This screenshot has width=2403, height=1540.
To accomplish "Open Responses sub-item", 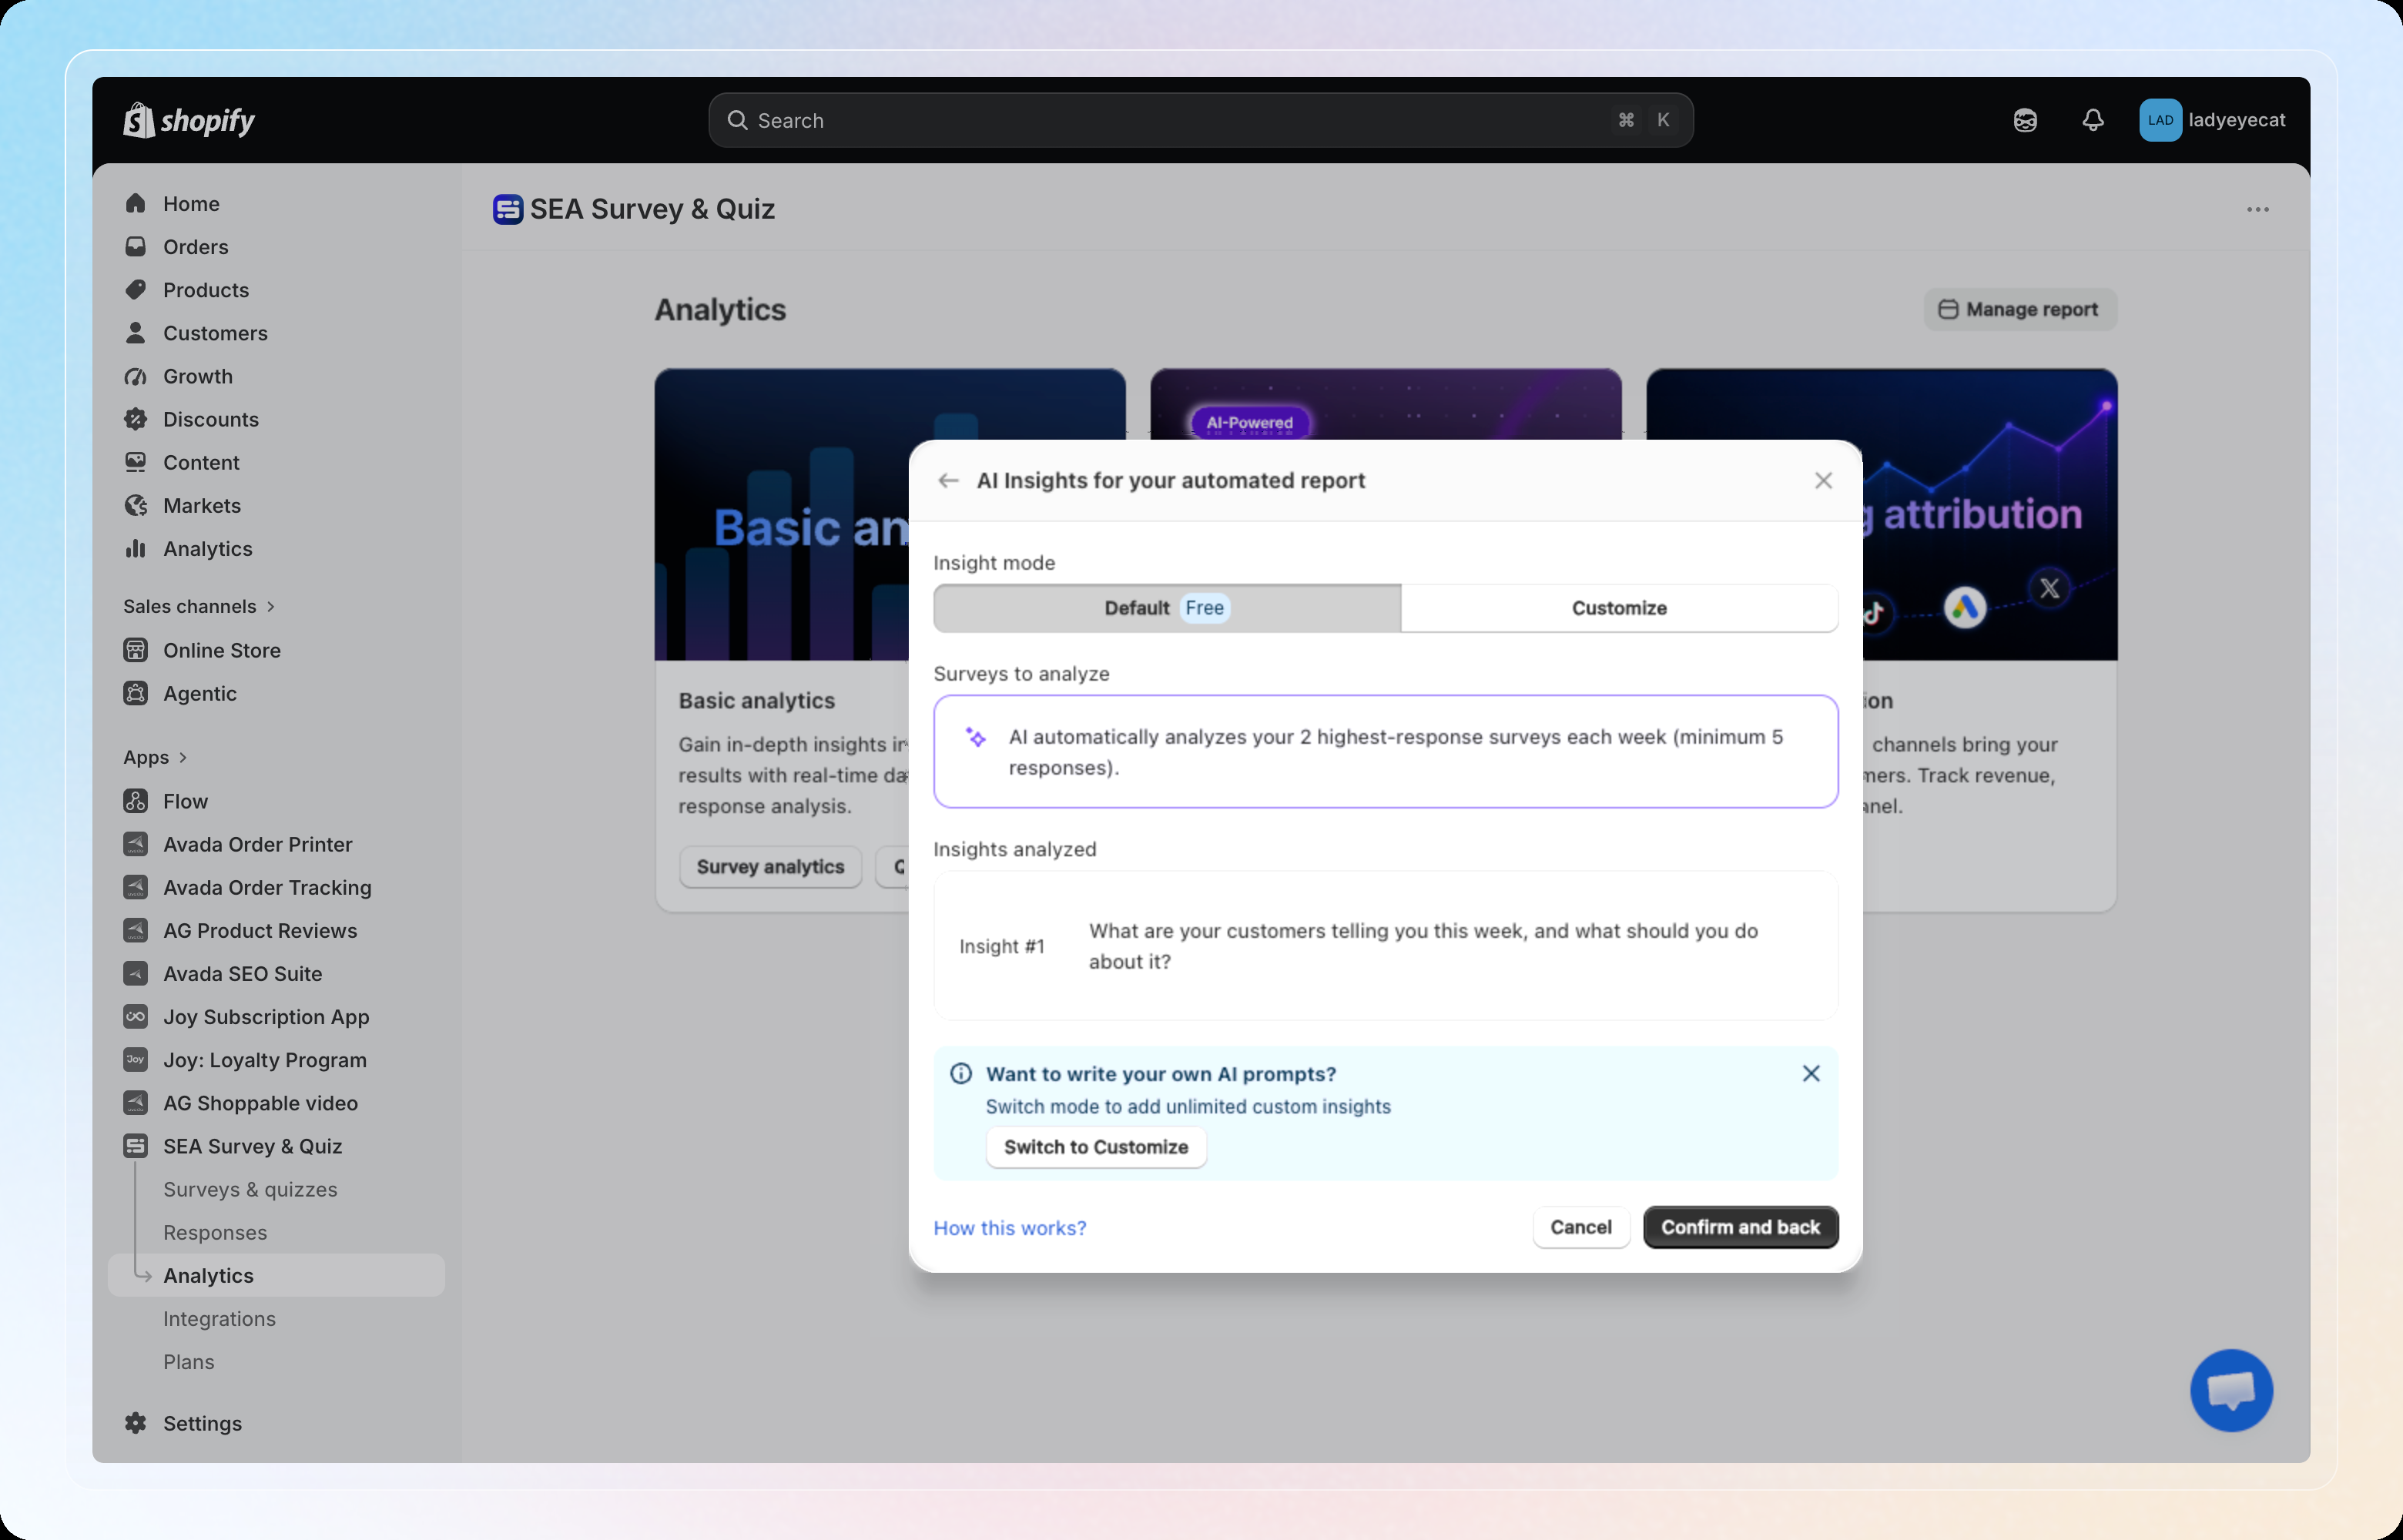I will click(x=215, y=1232).
